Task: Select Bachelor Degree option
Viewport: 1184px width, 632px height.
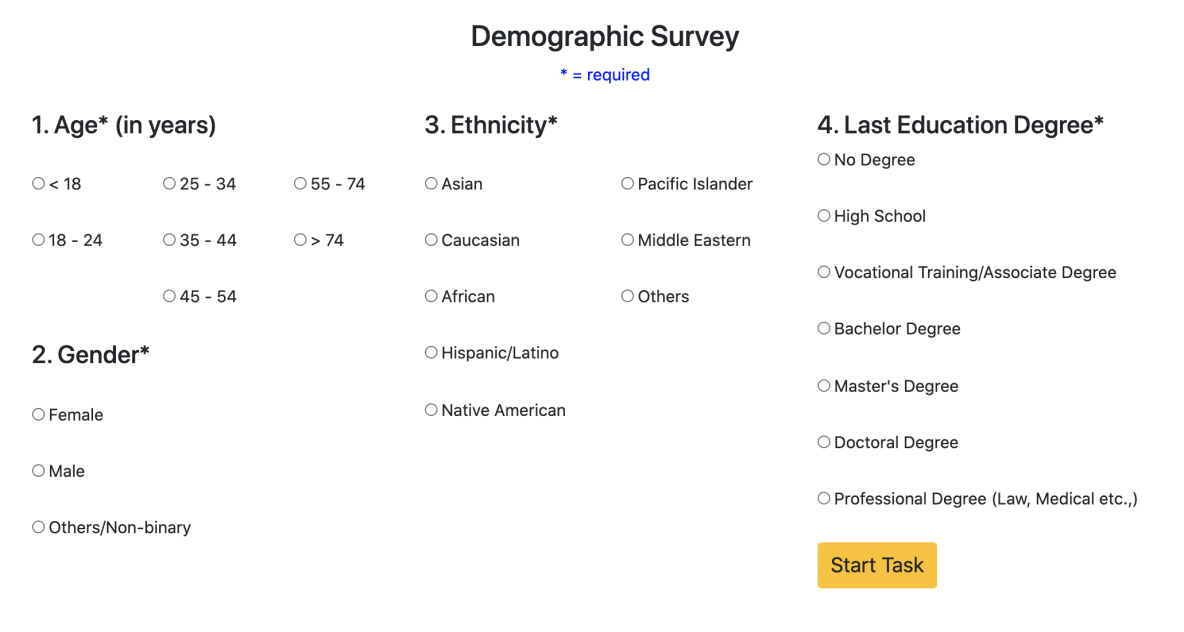Action: click(824, 328)
